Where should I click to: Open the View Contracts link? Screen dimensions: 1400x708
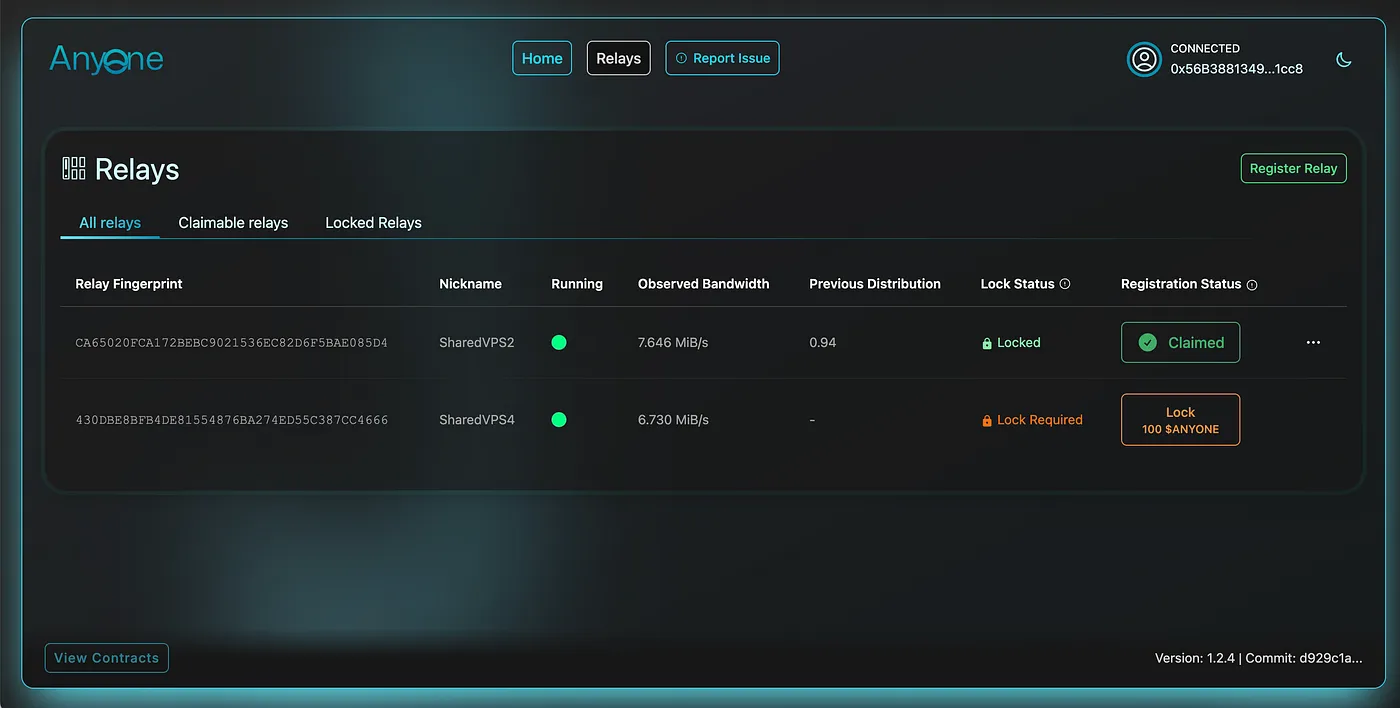[x=107, y=658]
